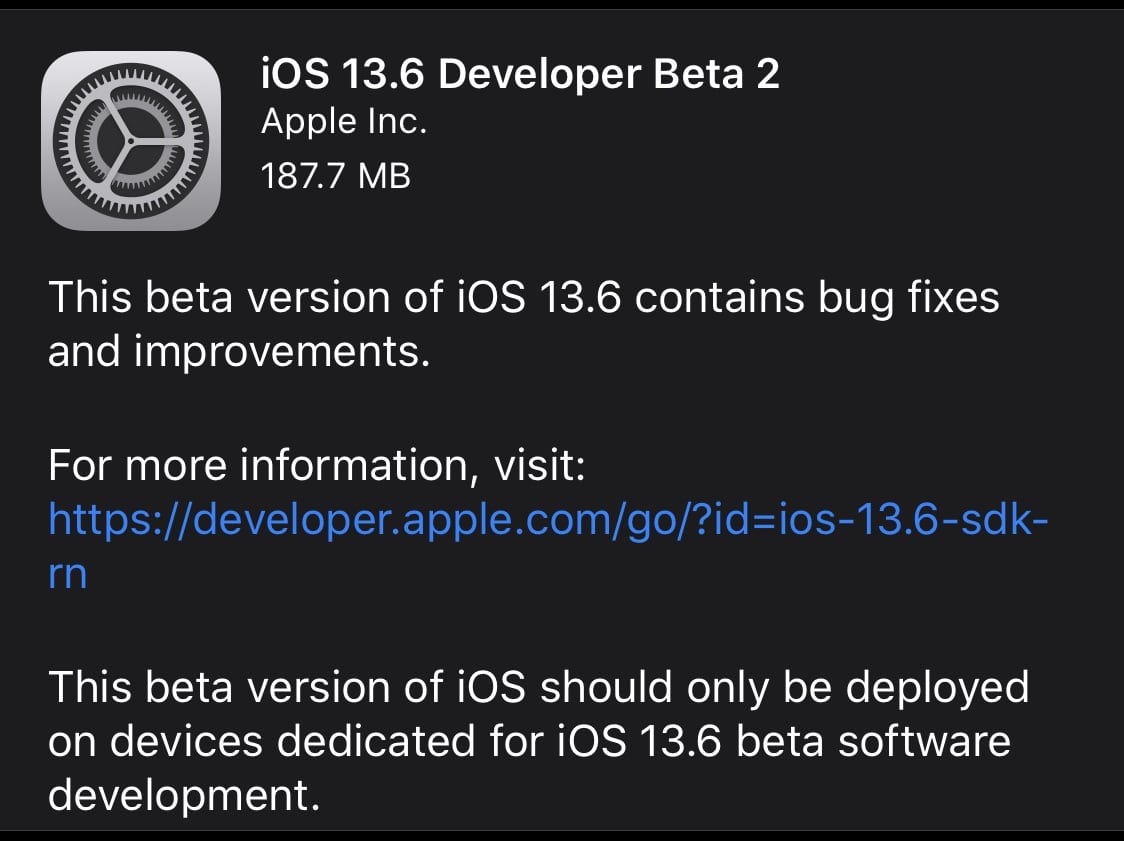The image size is (1124, 841).
Task: Click the 187.7 MB download size
Action: click(x=335, y=177)
